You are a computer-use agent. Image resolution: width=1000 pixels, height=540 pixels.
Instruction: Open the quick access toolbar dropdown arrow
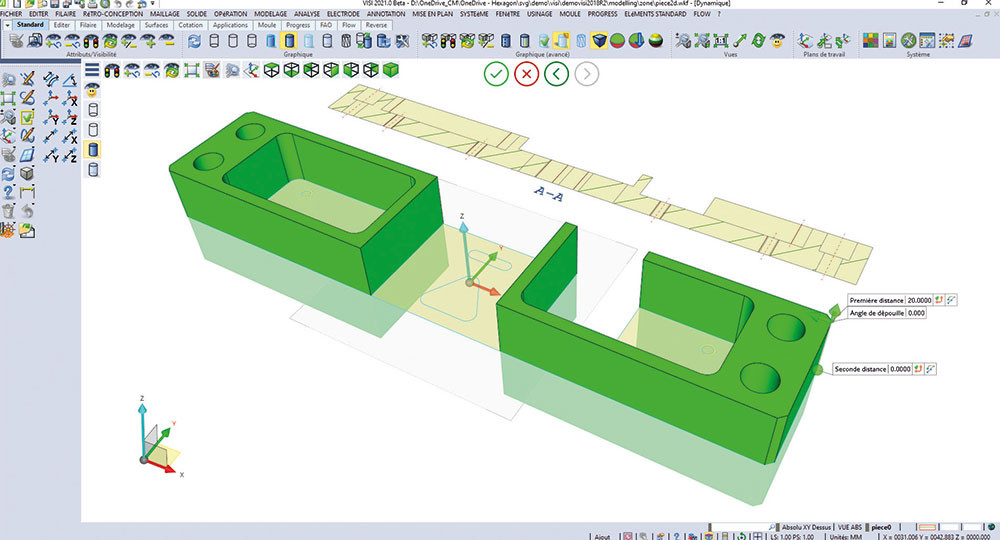pos(153,4)
